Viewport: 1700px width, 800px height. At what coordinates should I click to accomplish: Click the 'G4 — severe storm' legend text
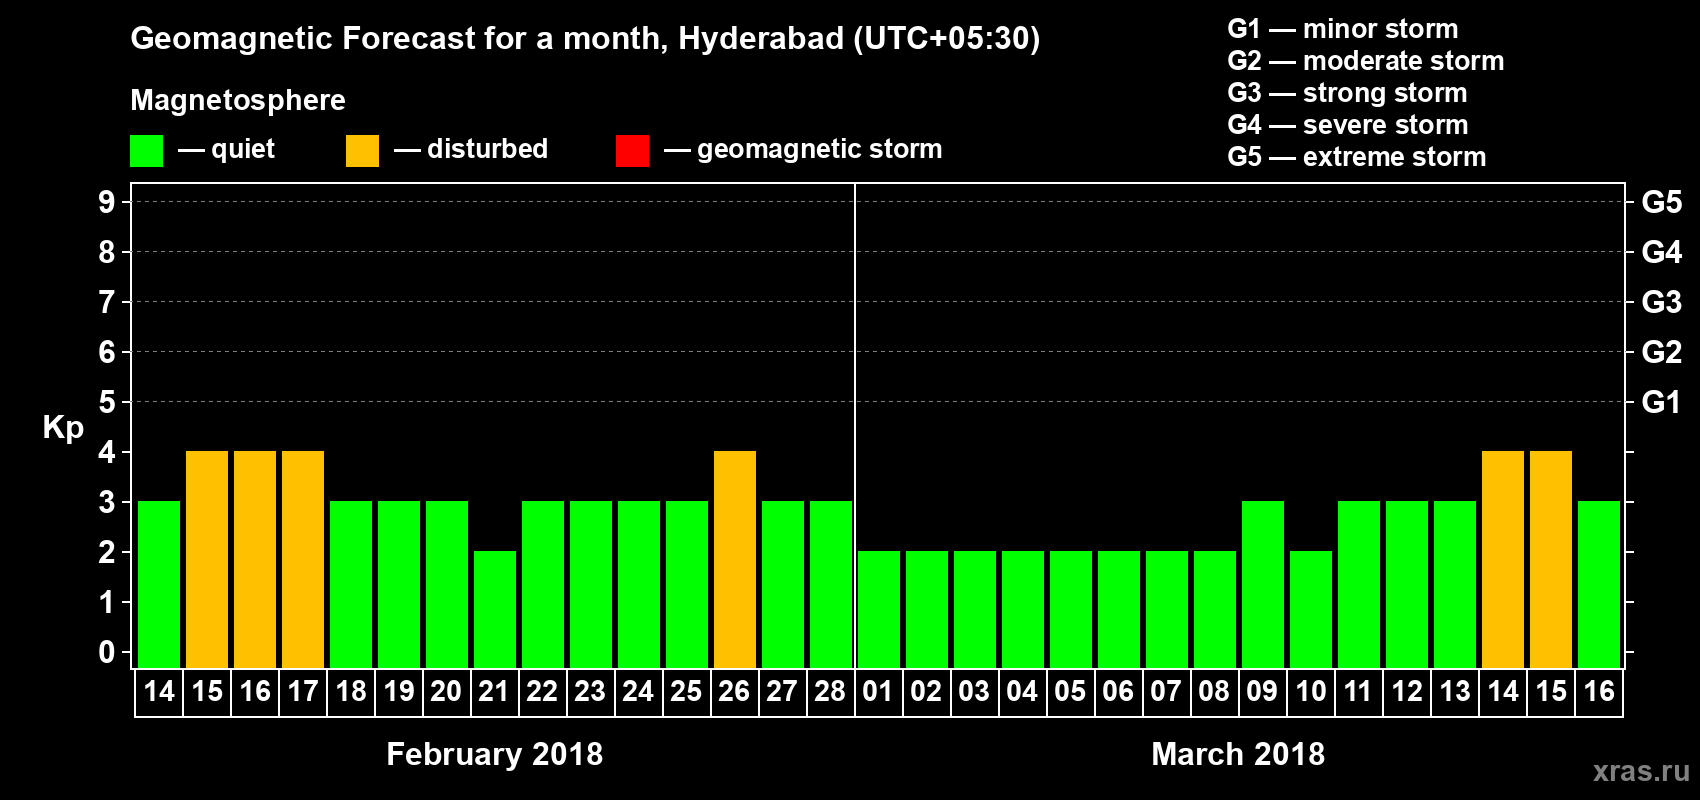pyautogui.click(x=1348, y=125)
